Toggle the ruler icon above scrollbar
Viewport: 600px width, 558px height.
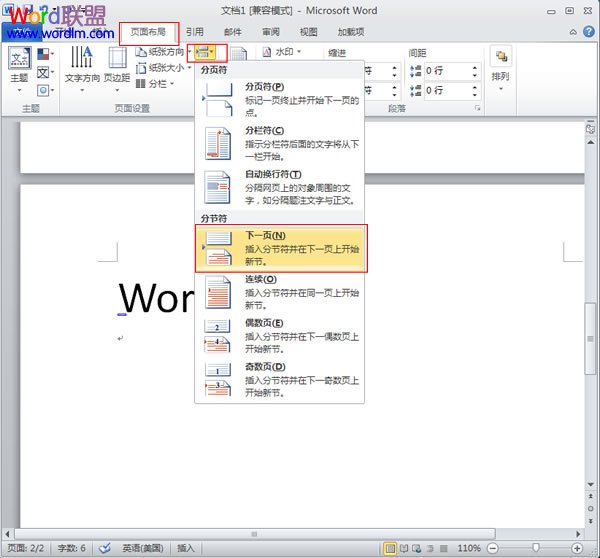pyautogui.click(x=590, y=128)
